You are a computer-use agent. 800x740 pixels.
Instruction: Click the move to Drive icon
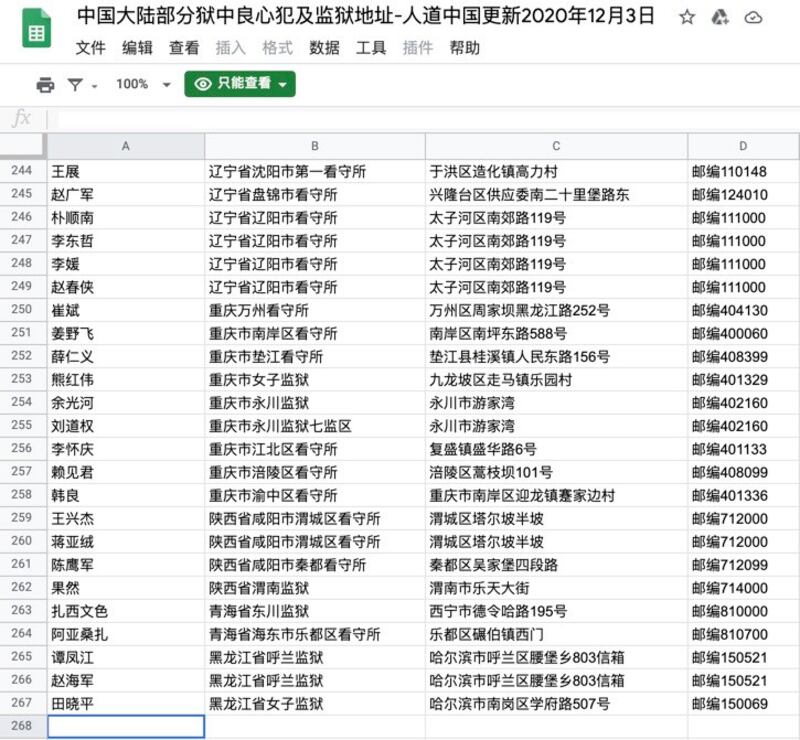(x=720, y=17)
